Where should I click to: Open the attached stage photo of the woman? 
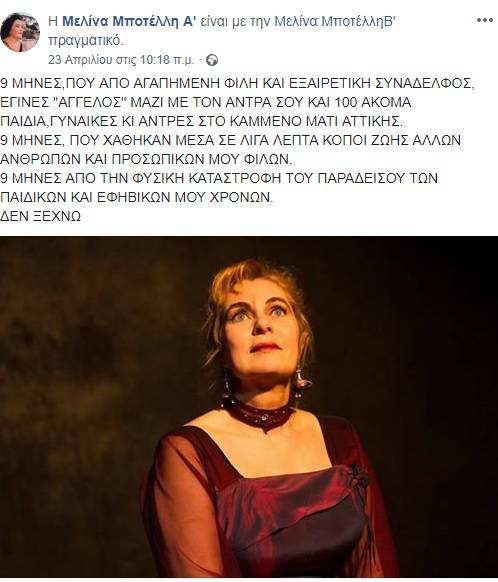(x=249, y=407)
